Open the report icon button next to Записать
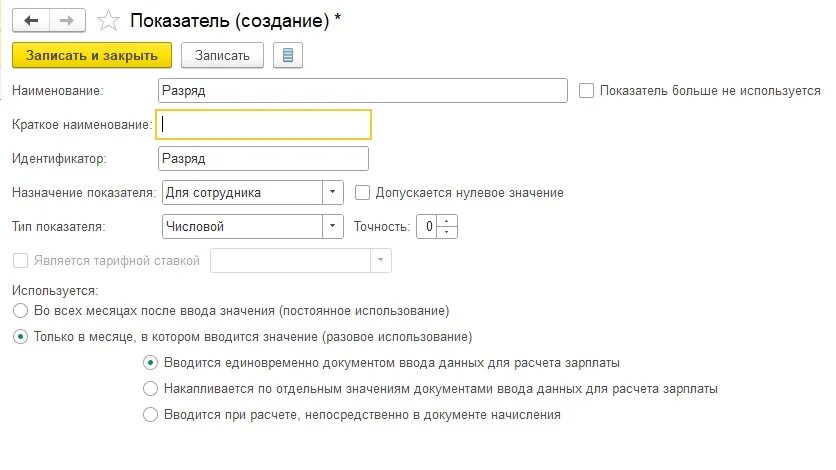The image size is (836, 470). [x=288, y=55]
